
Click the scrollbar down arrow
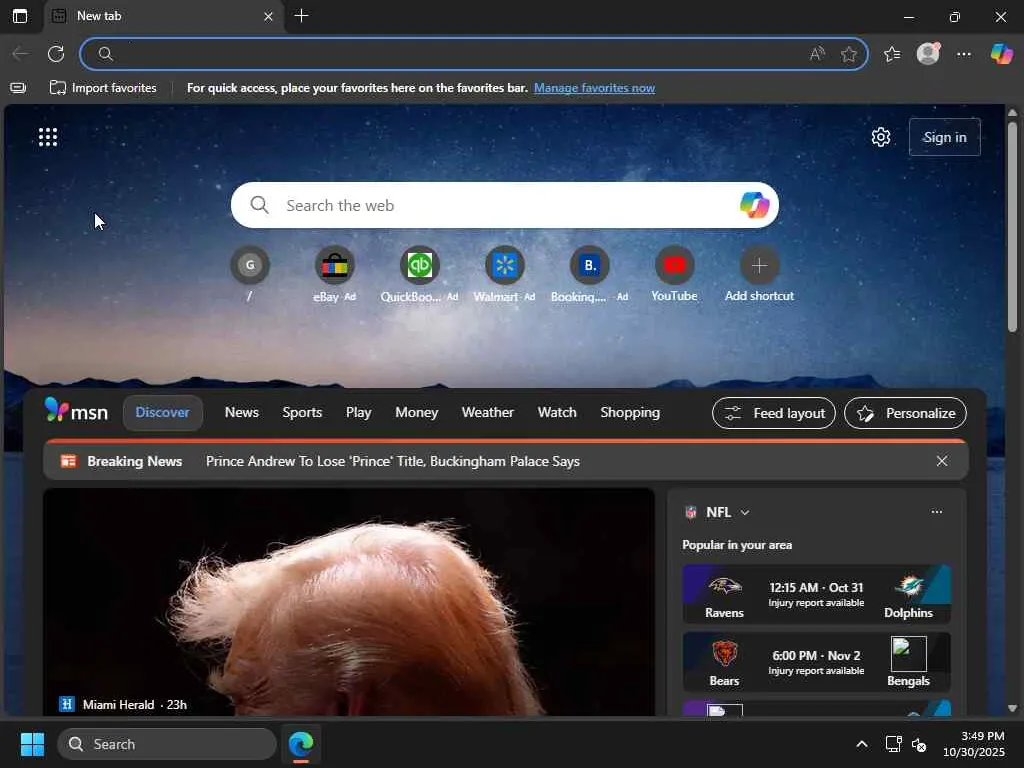click(x=1012, y=708)
